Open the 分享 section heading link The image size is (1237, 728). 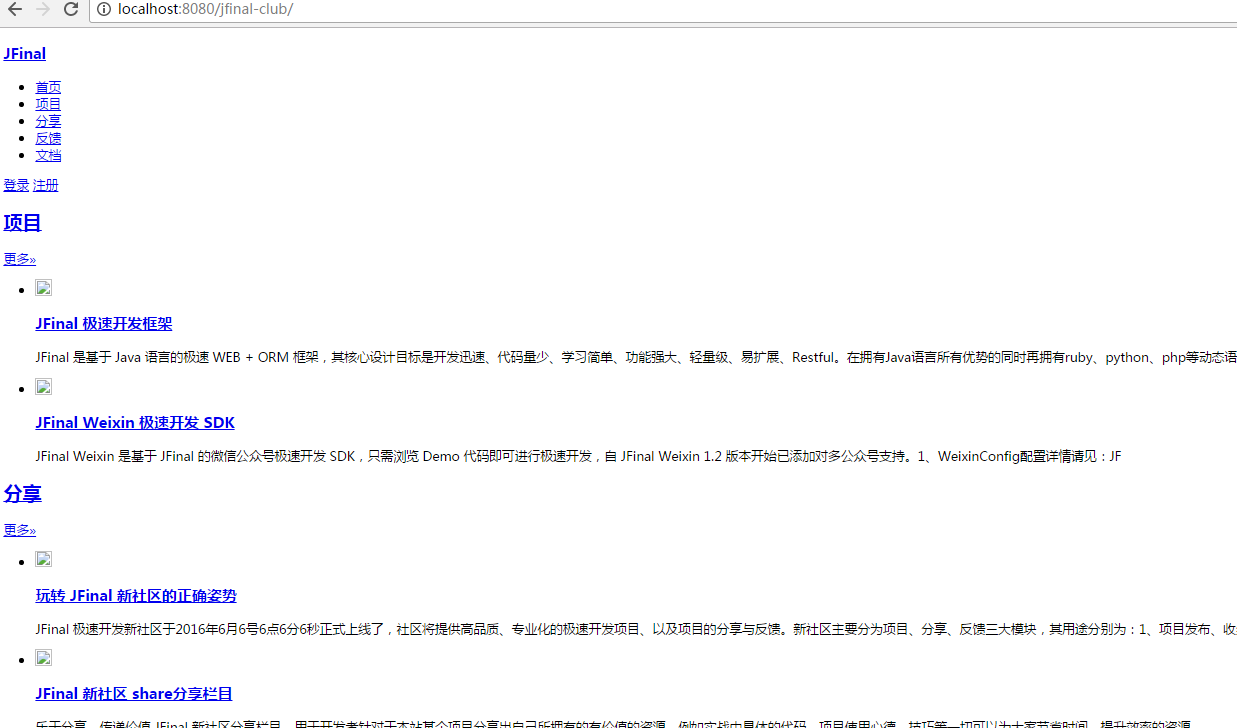tap(22, 494)
